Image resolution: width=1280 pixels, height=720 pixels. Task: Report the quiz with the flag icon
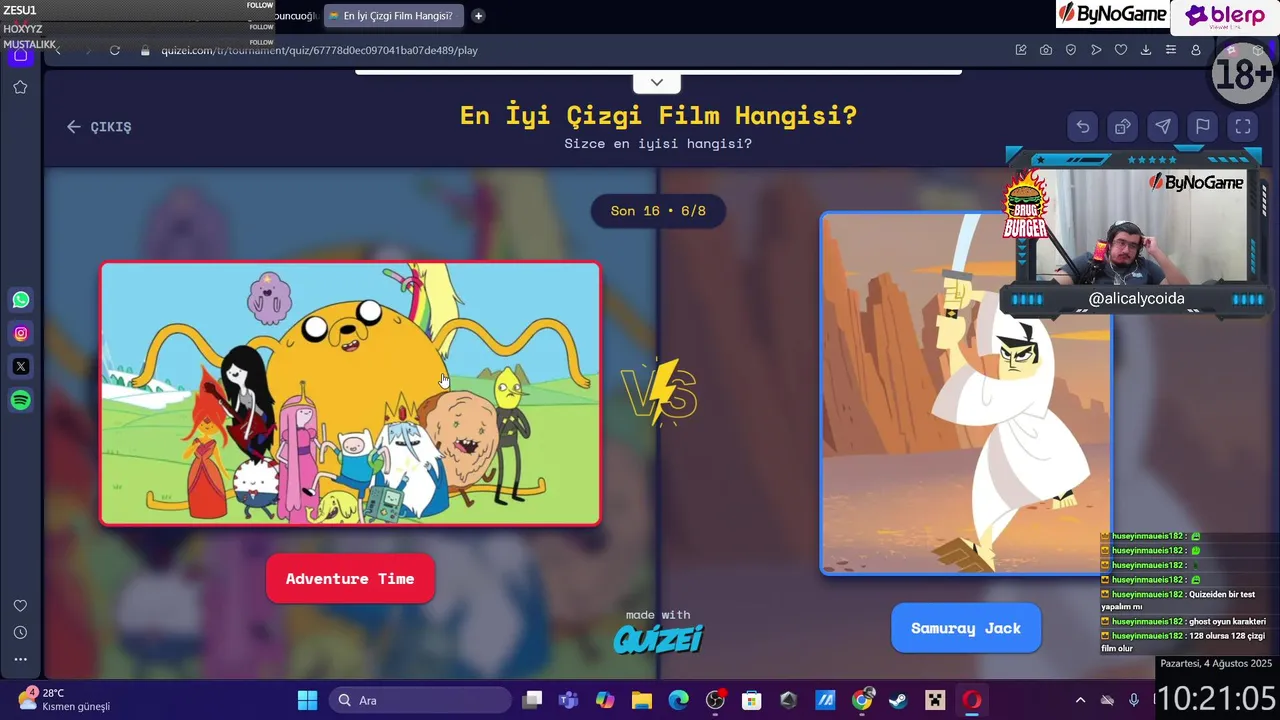coord(1203,127)
